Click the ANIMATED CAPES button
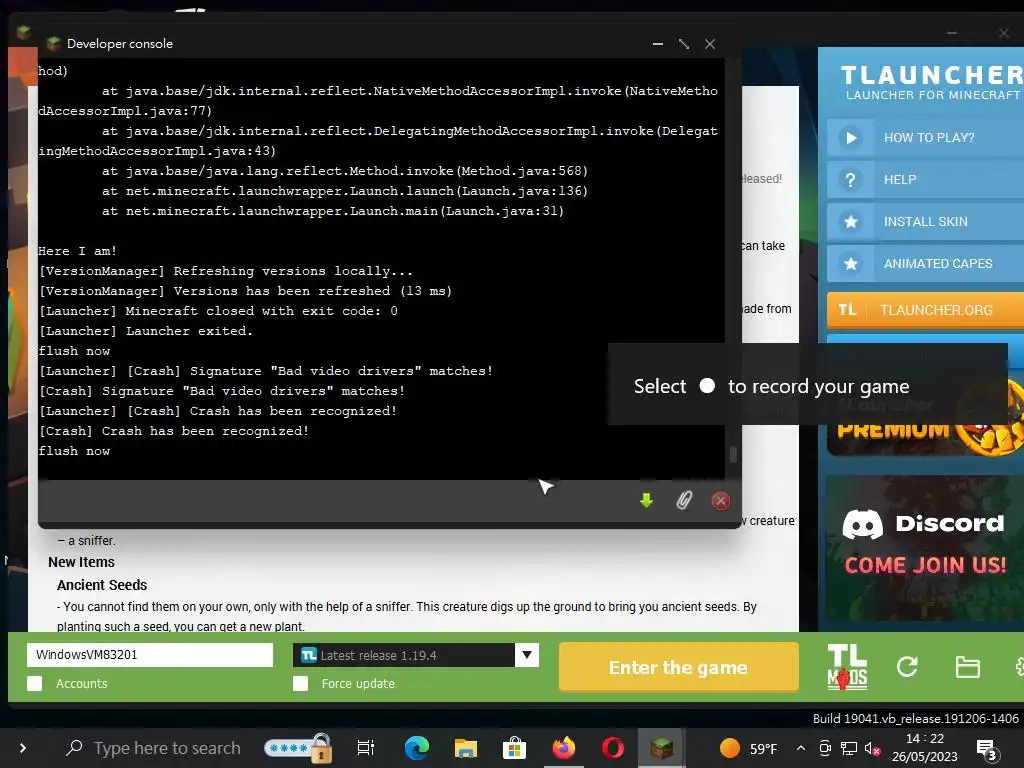 click(x=925, y=264)
